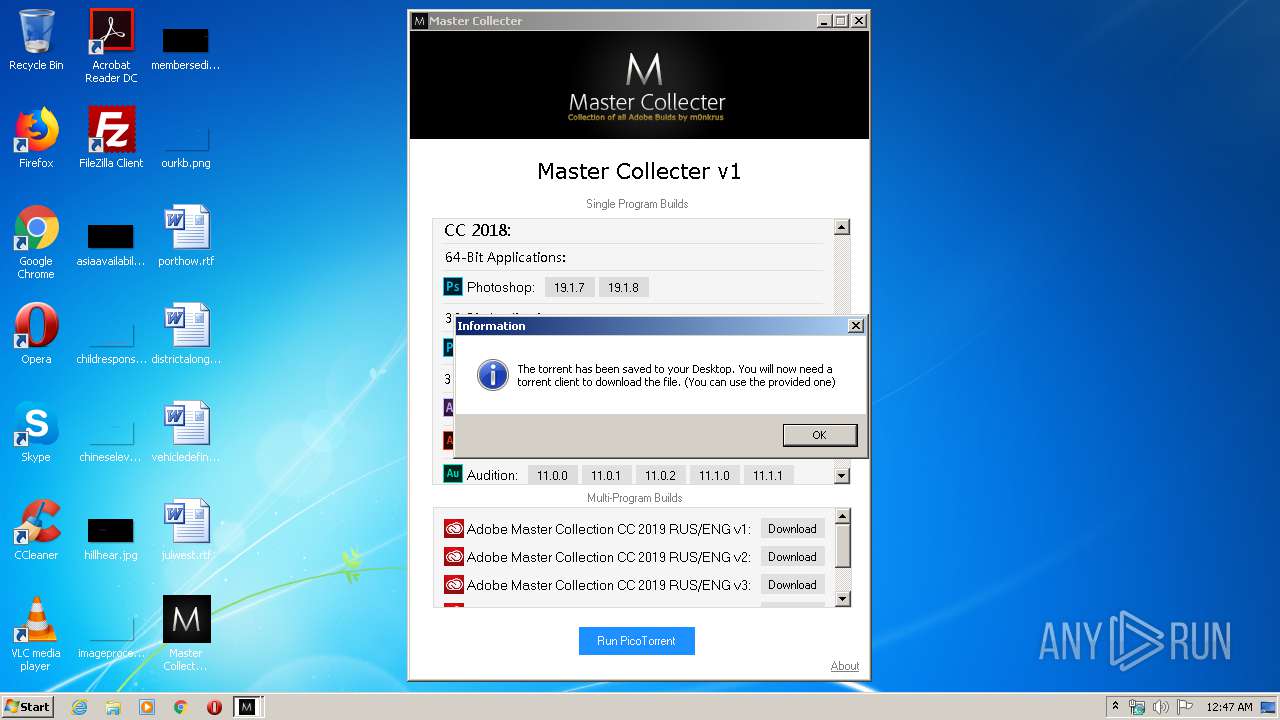Viewport: 1280px width, 720px height.
Task: Open Windows Explorer folder on taskbar
Action: pyautogui.click(x=113, y=707)
